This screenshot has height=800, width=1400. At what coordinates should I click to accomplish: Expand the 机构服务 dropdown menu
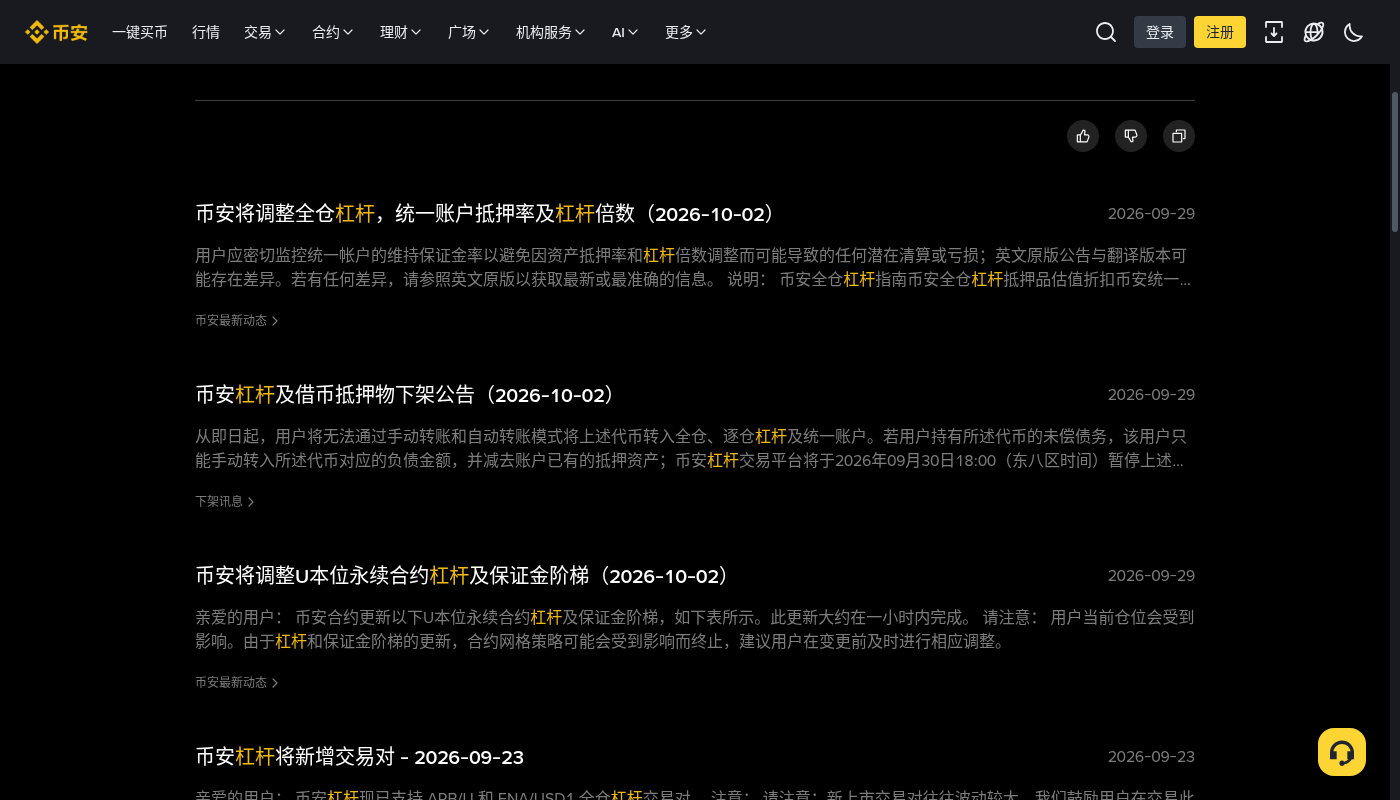coord(551,32)
